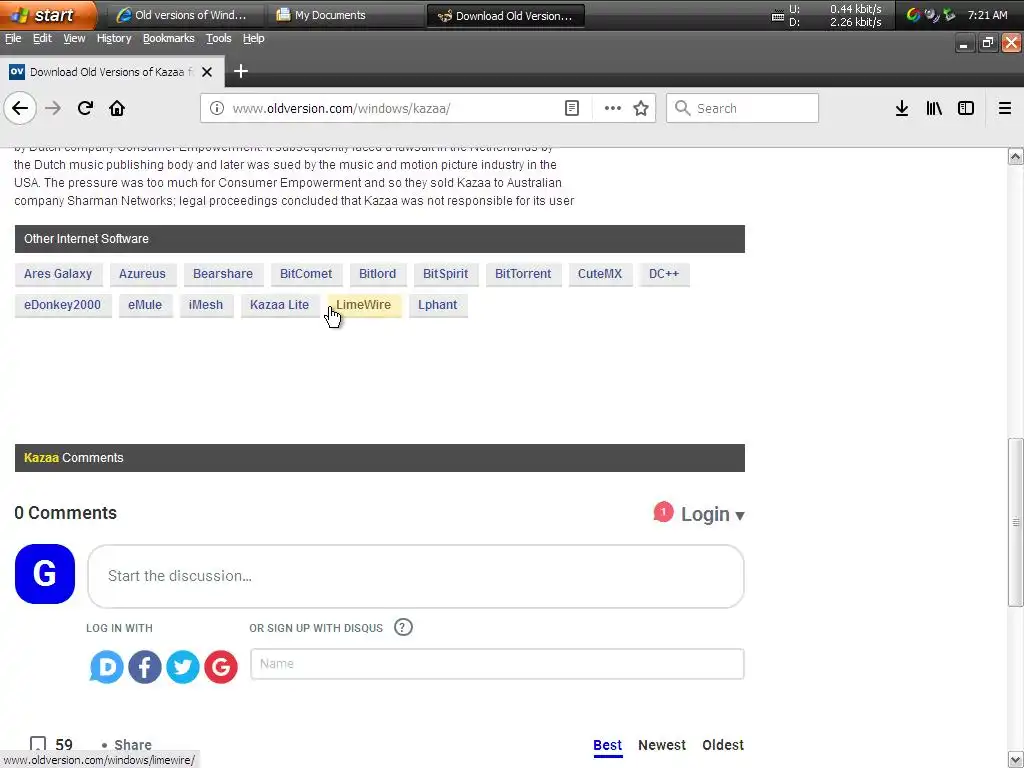Open the Lphant link
Image resolution: width=1024 pixels, height=768 pixels.
coord(438,305)
